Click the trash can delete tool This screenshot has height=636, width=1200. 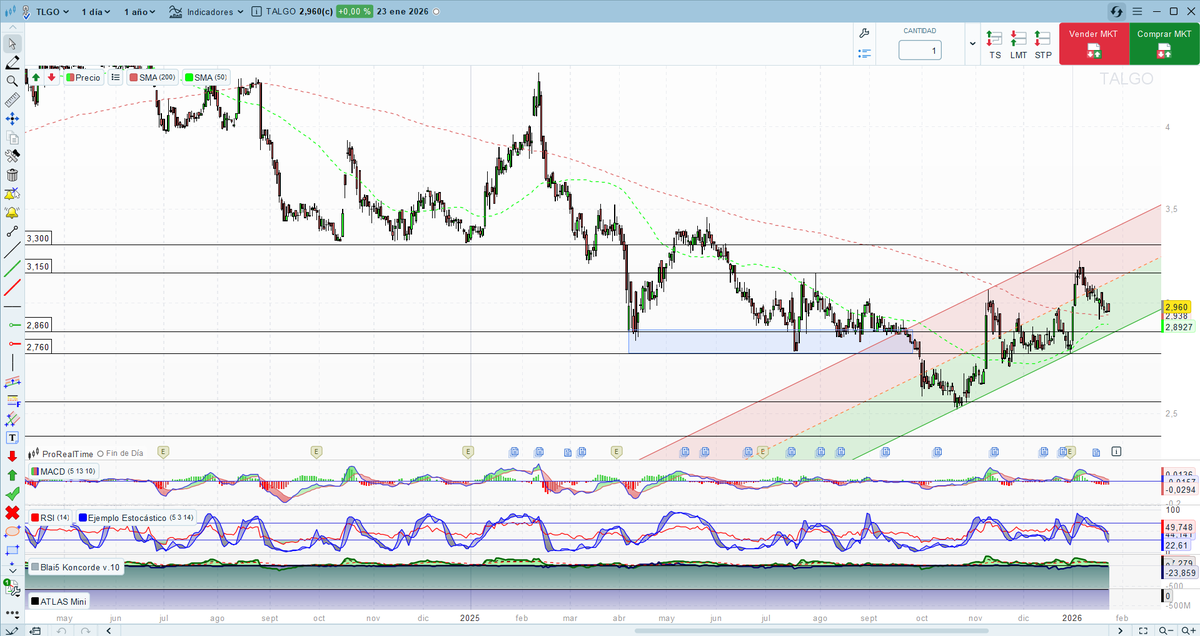tap(12, 176)
